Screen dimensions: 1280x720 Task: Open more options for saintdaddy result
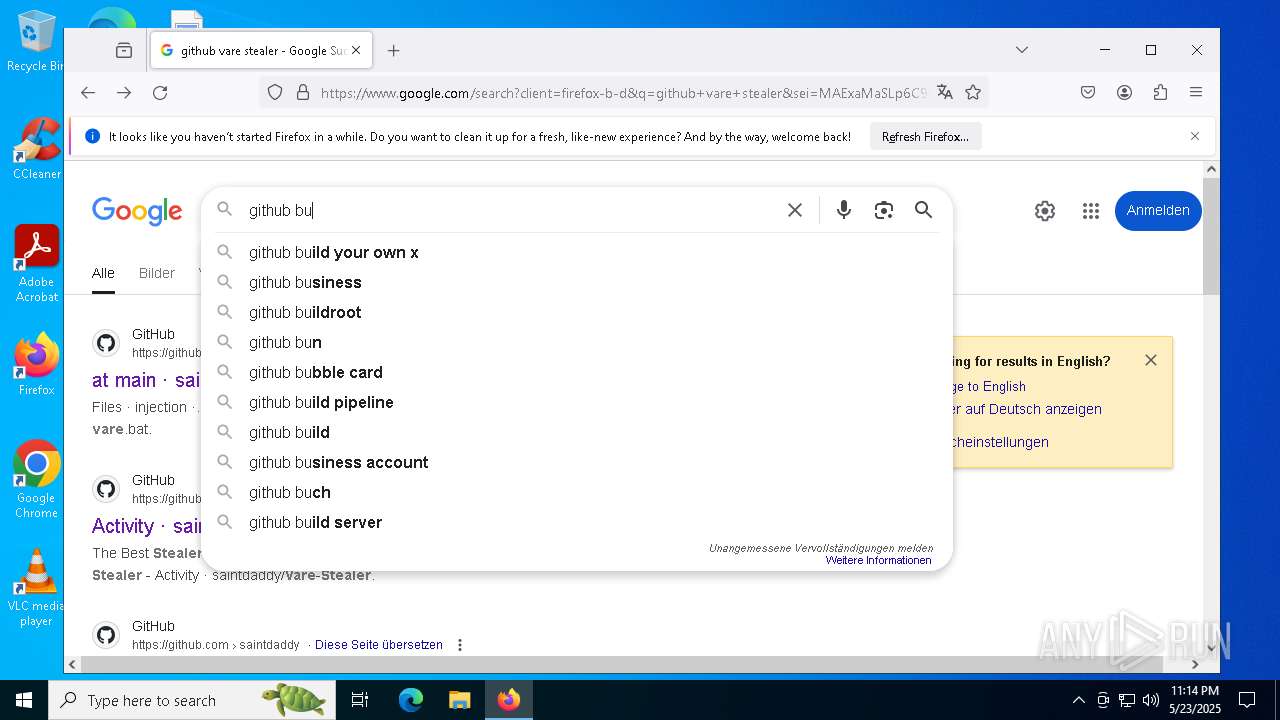click(460, 645)
